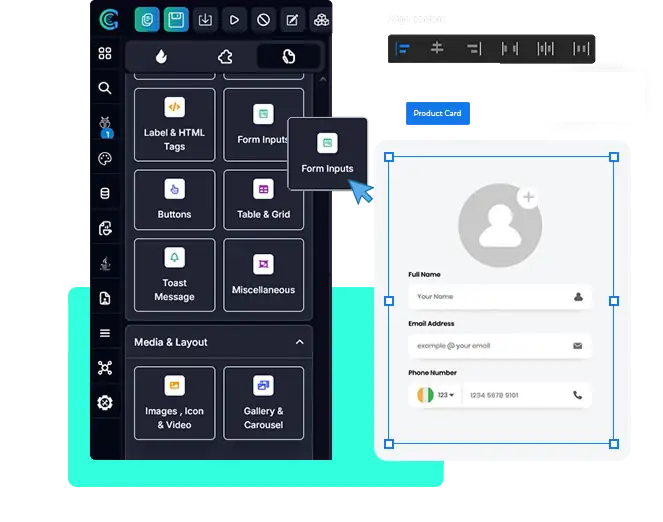
Task: Click the top-left selection handle
Action: point(389,157)
